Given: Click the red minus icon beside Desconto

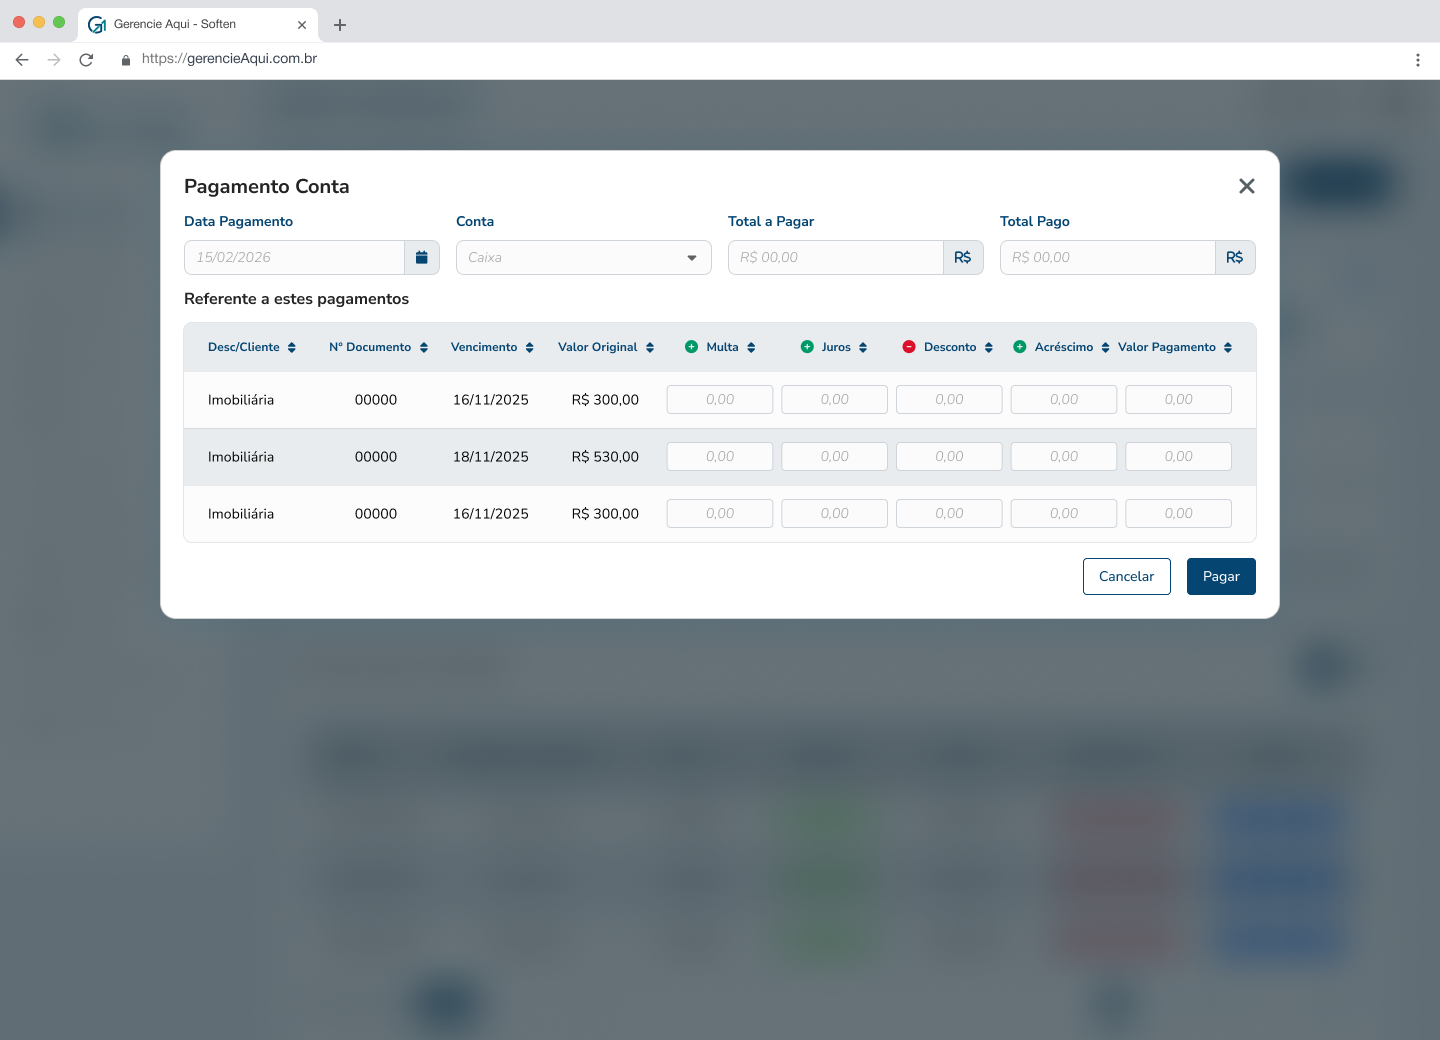Looking at the screenshot, I should pos(909,347).
